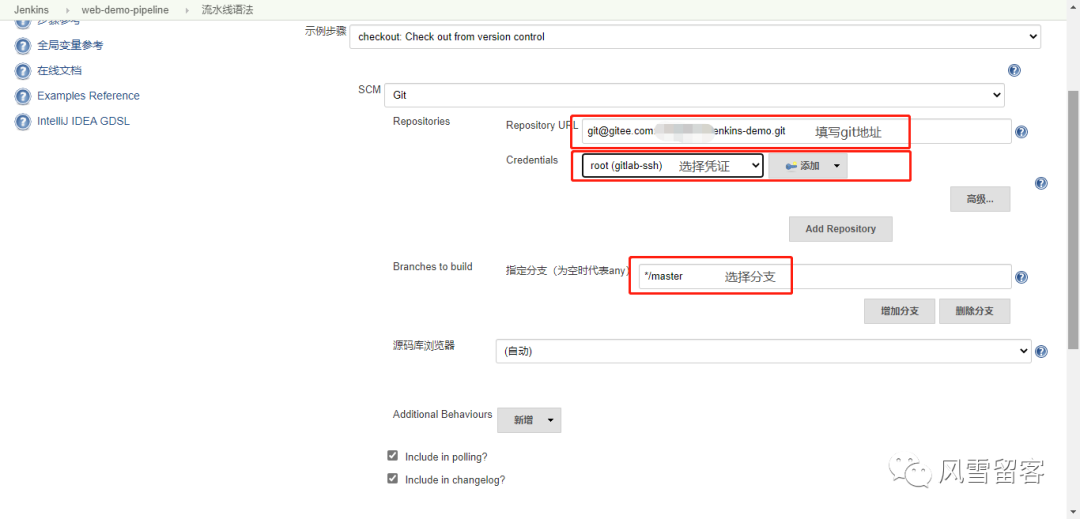The width and height of the screenshot is (1080, 519).
Task: Open the Credentials root (gitlab-ssh) dropdown
Action: coord(672,166)
